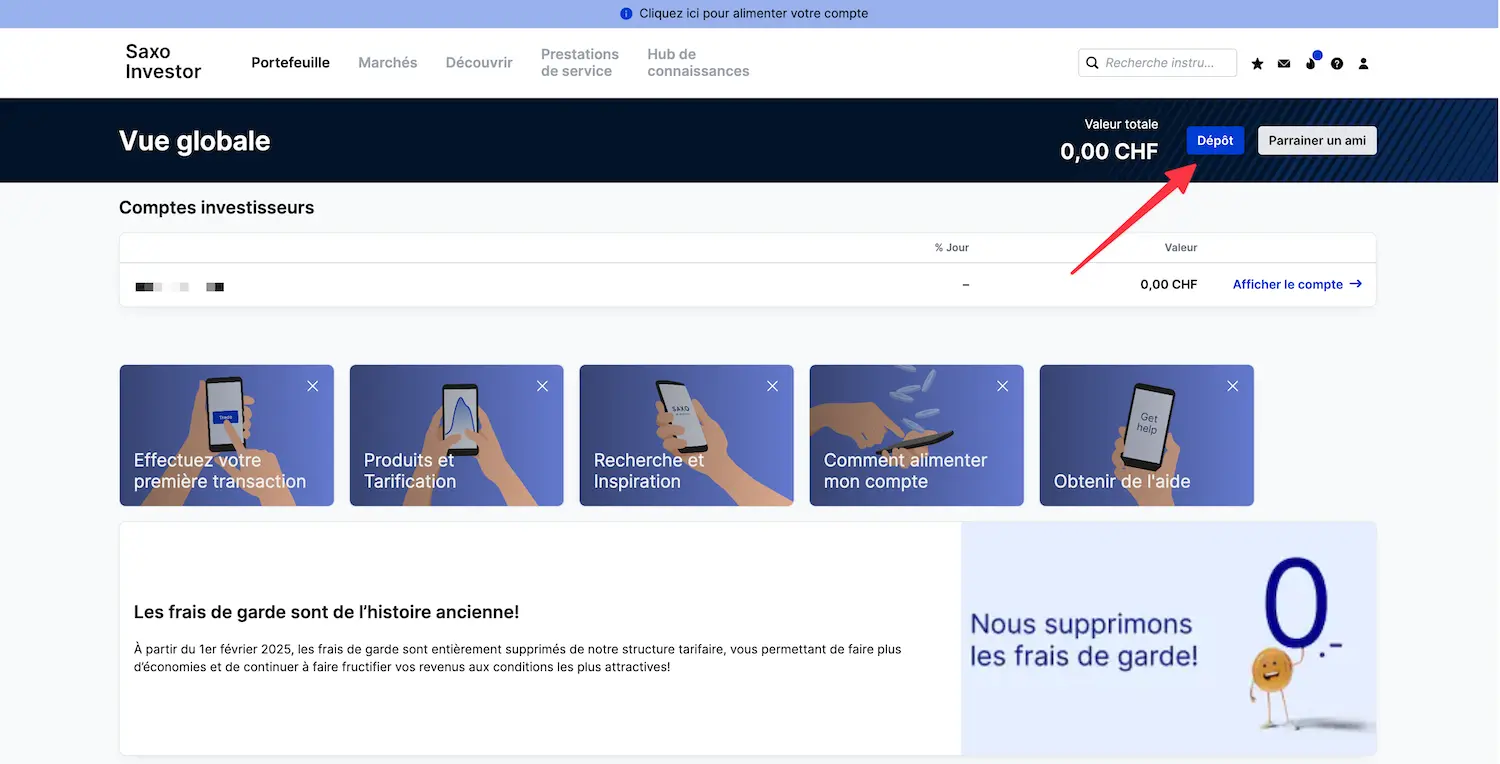Open the inbox envelope icon
Screen dimensions: 1500x764
tap(1284, 63)
